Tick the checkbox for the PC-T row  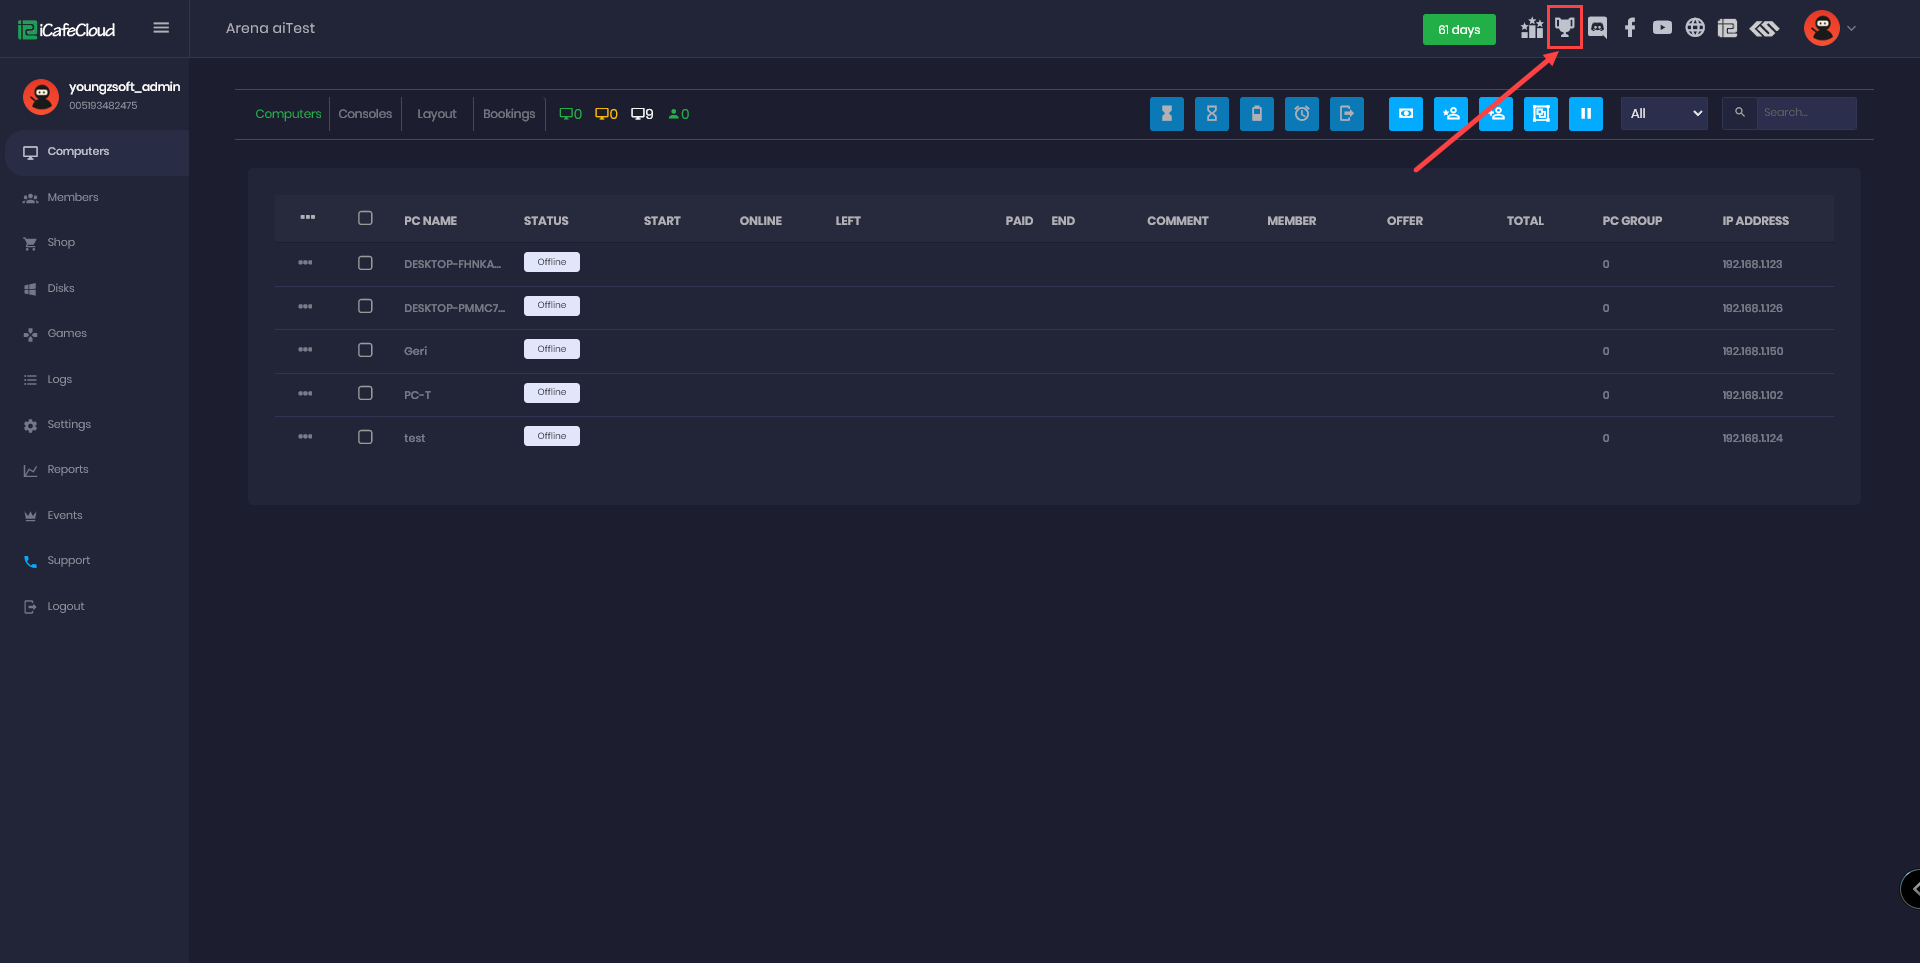[365, 393]
